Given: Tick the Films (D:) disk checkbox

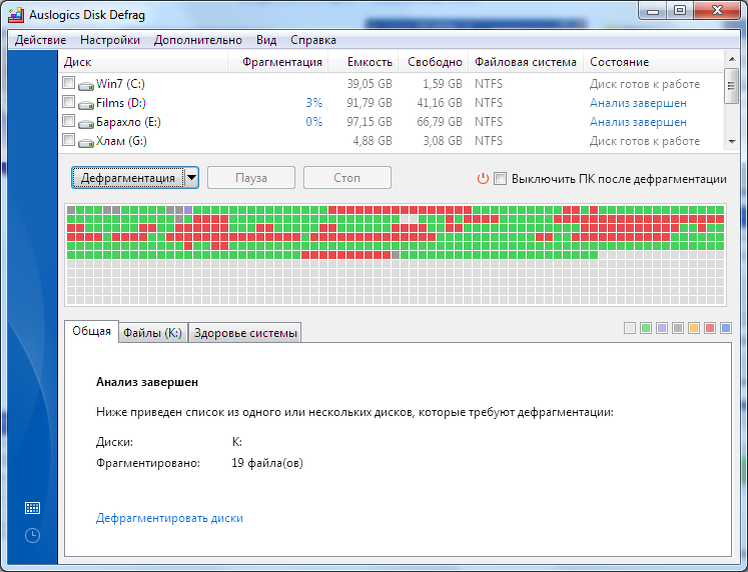Looking at the screenshot, I should 69,102.
